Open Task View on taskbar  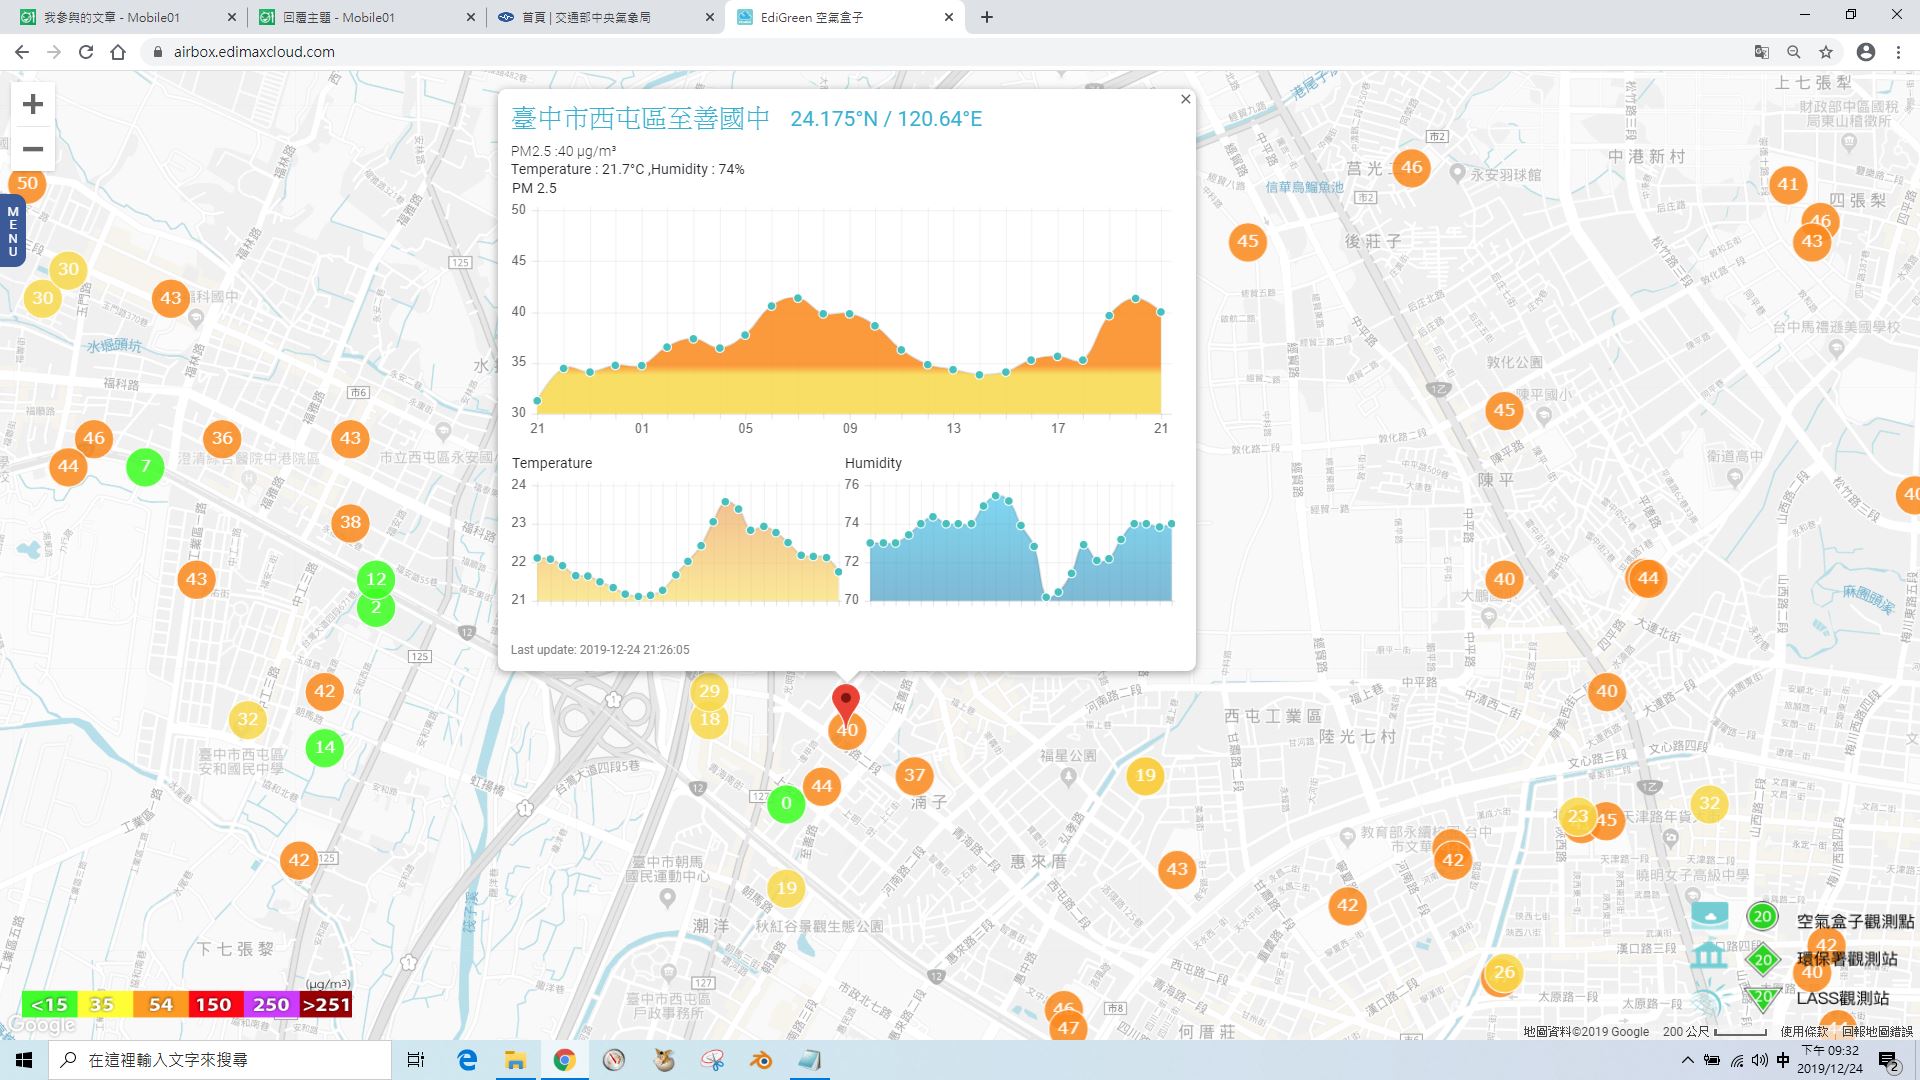click(x=416, y=1060)
